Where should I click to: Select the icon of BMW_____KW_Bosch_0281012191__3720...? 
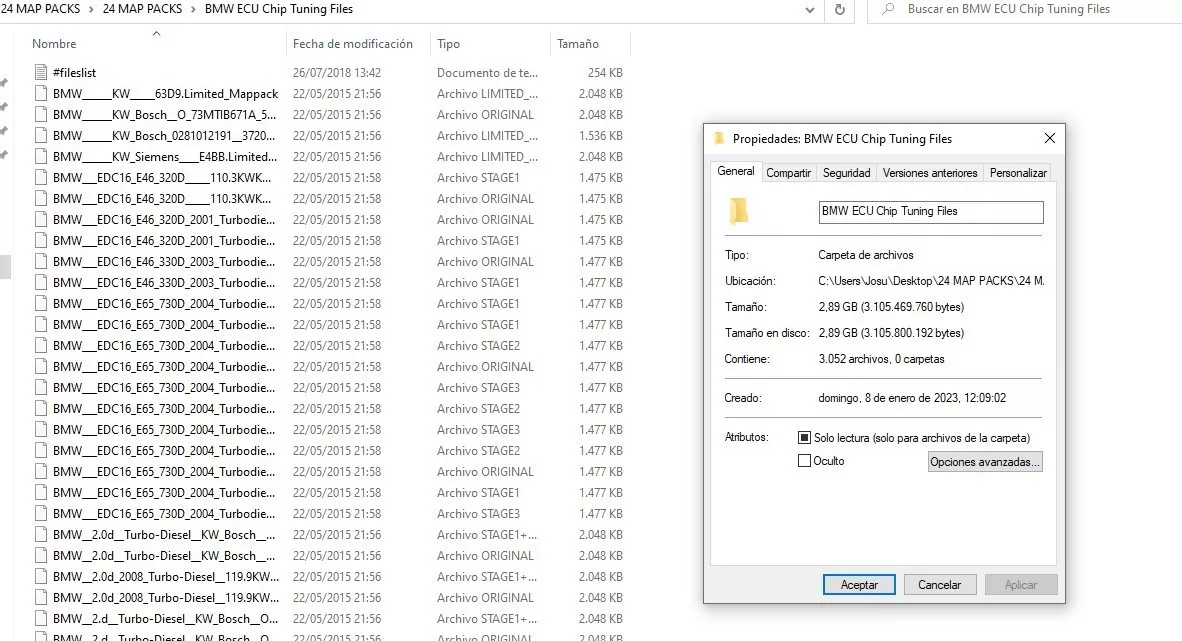[x=41, y=136]
